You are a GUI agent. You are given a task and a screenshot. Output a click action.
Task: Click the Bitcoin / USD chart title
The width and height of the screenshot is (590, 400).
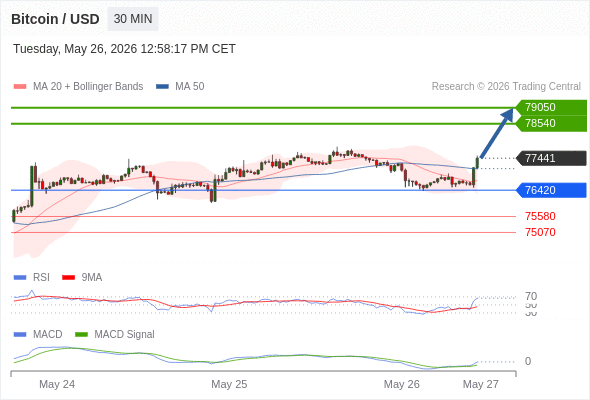55,19
